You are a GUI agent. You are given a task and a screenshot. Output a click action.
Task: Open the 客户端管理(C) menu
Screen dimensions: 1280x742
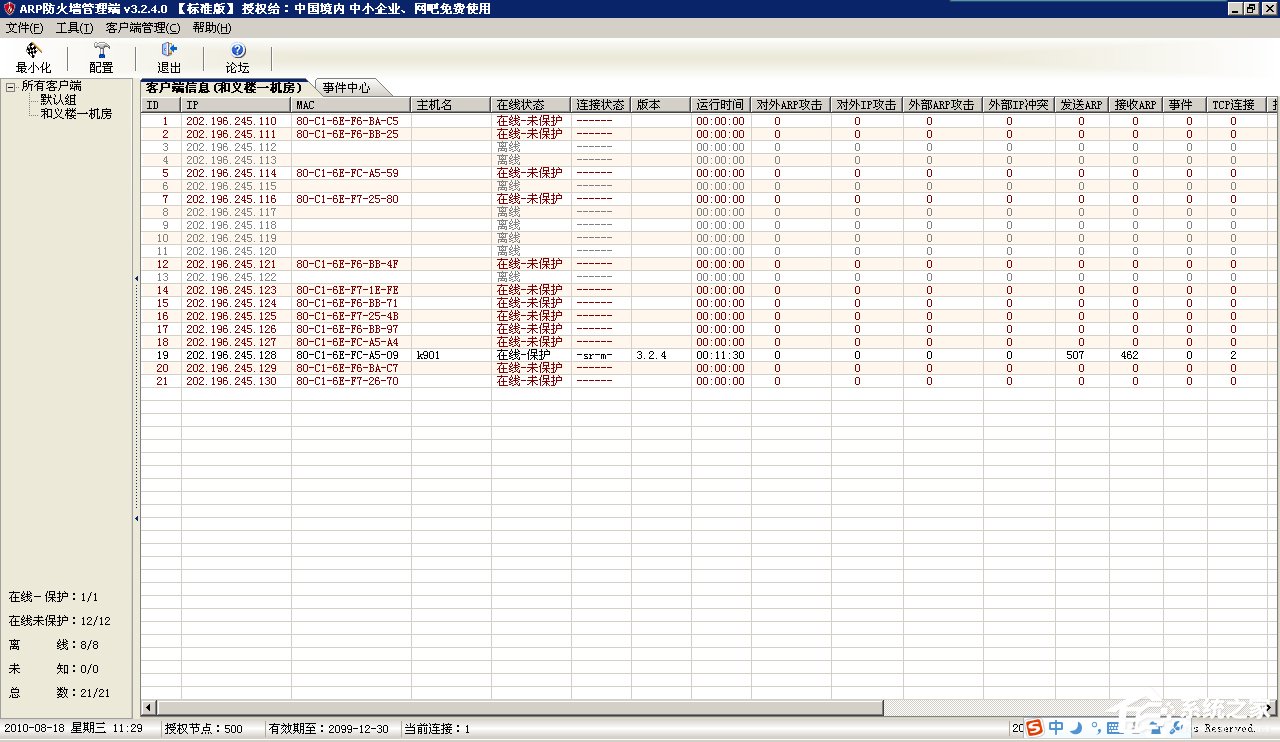point(143,28)
